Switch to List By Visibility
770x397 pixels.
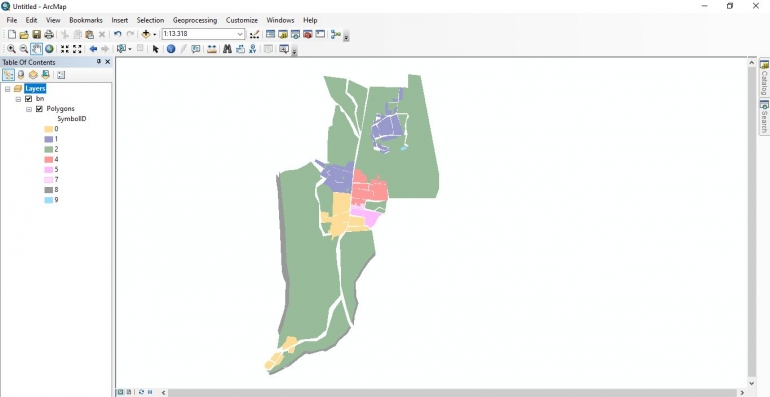coord(33,75)
